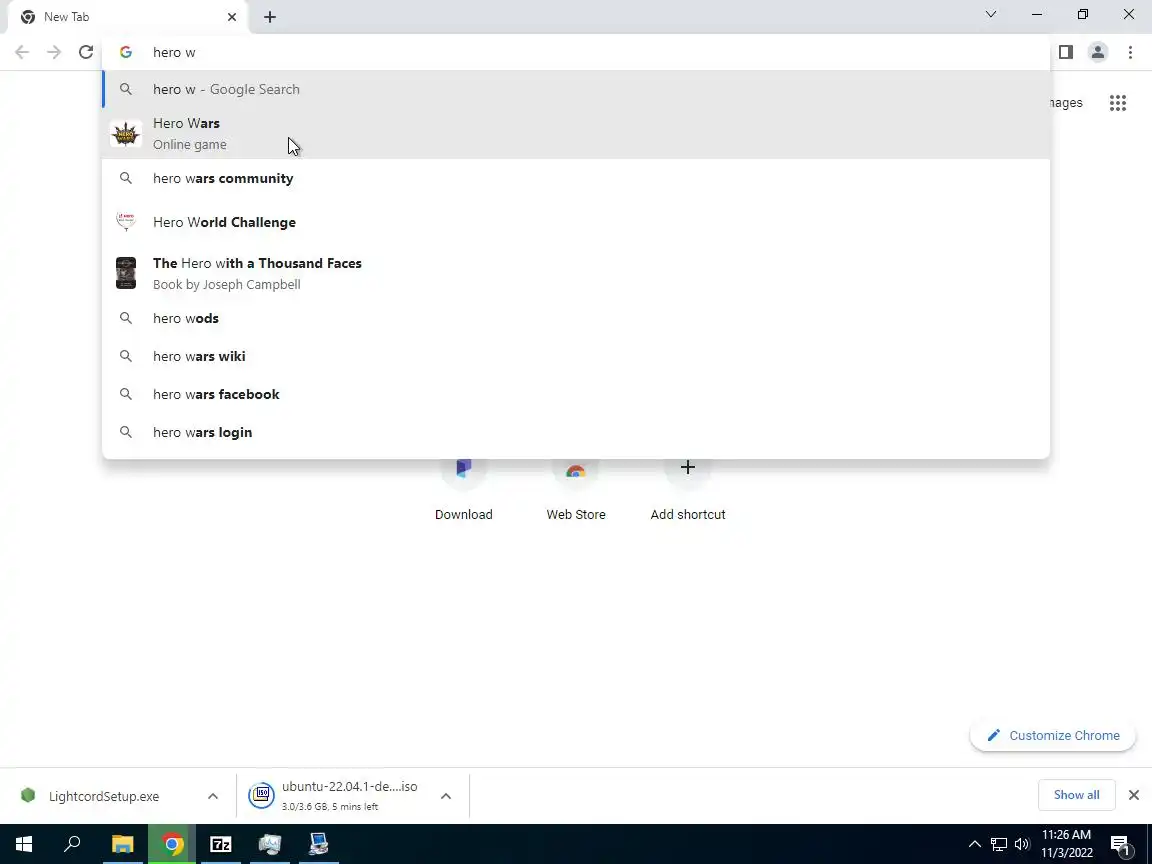The height and width of the screenshot is (864, 1152).
Task: Click the Hero Wars game logo thumbnail
Action: 126,134
